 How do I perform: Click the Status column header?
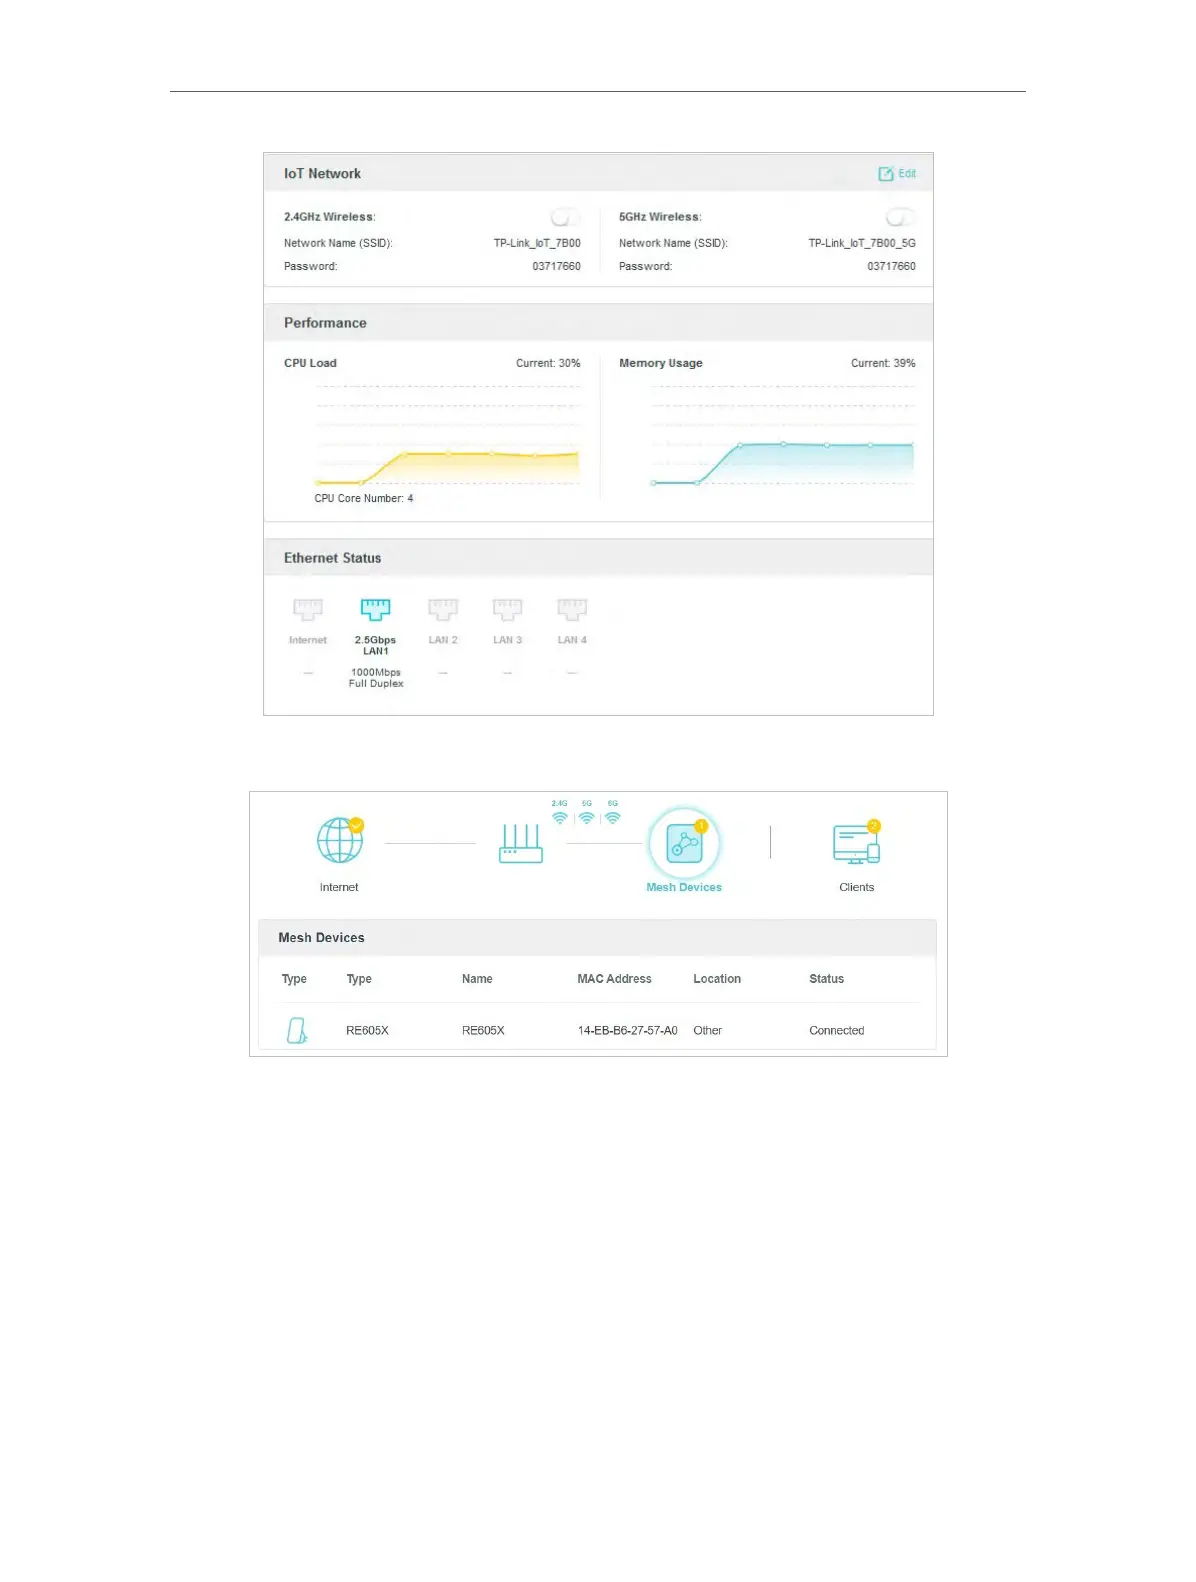(826, 979)
